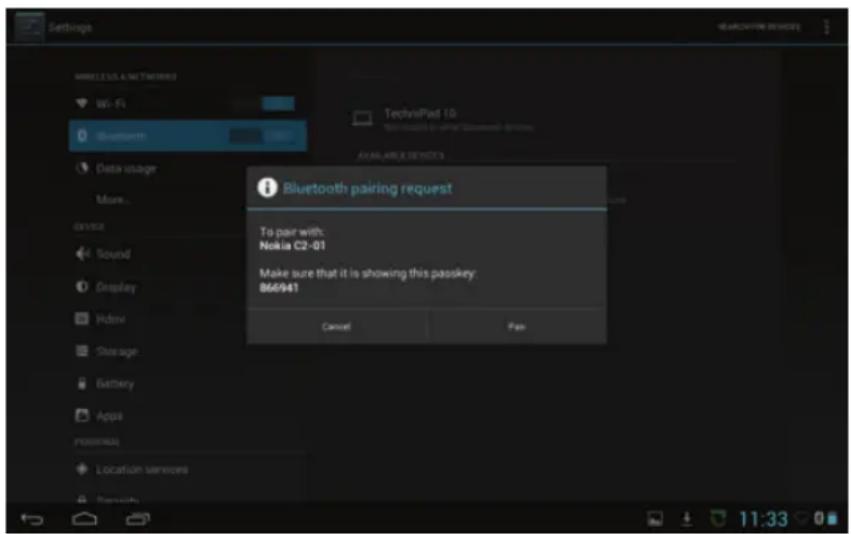Tap the Android Back navigation button
Viewport: 851px width, 534px height.
(x=32, y=519)
